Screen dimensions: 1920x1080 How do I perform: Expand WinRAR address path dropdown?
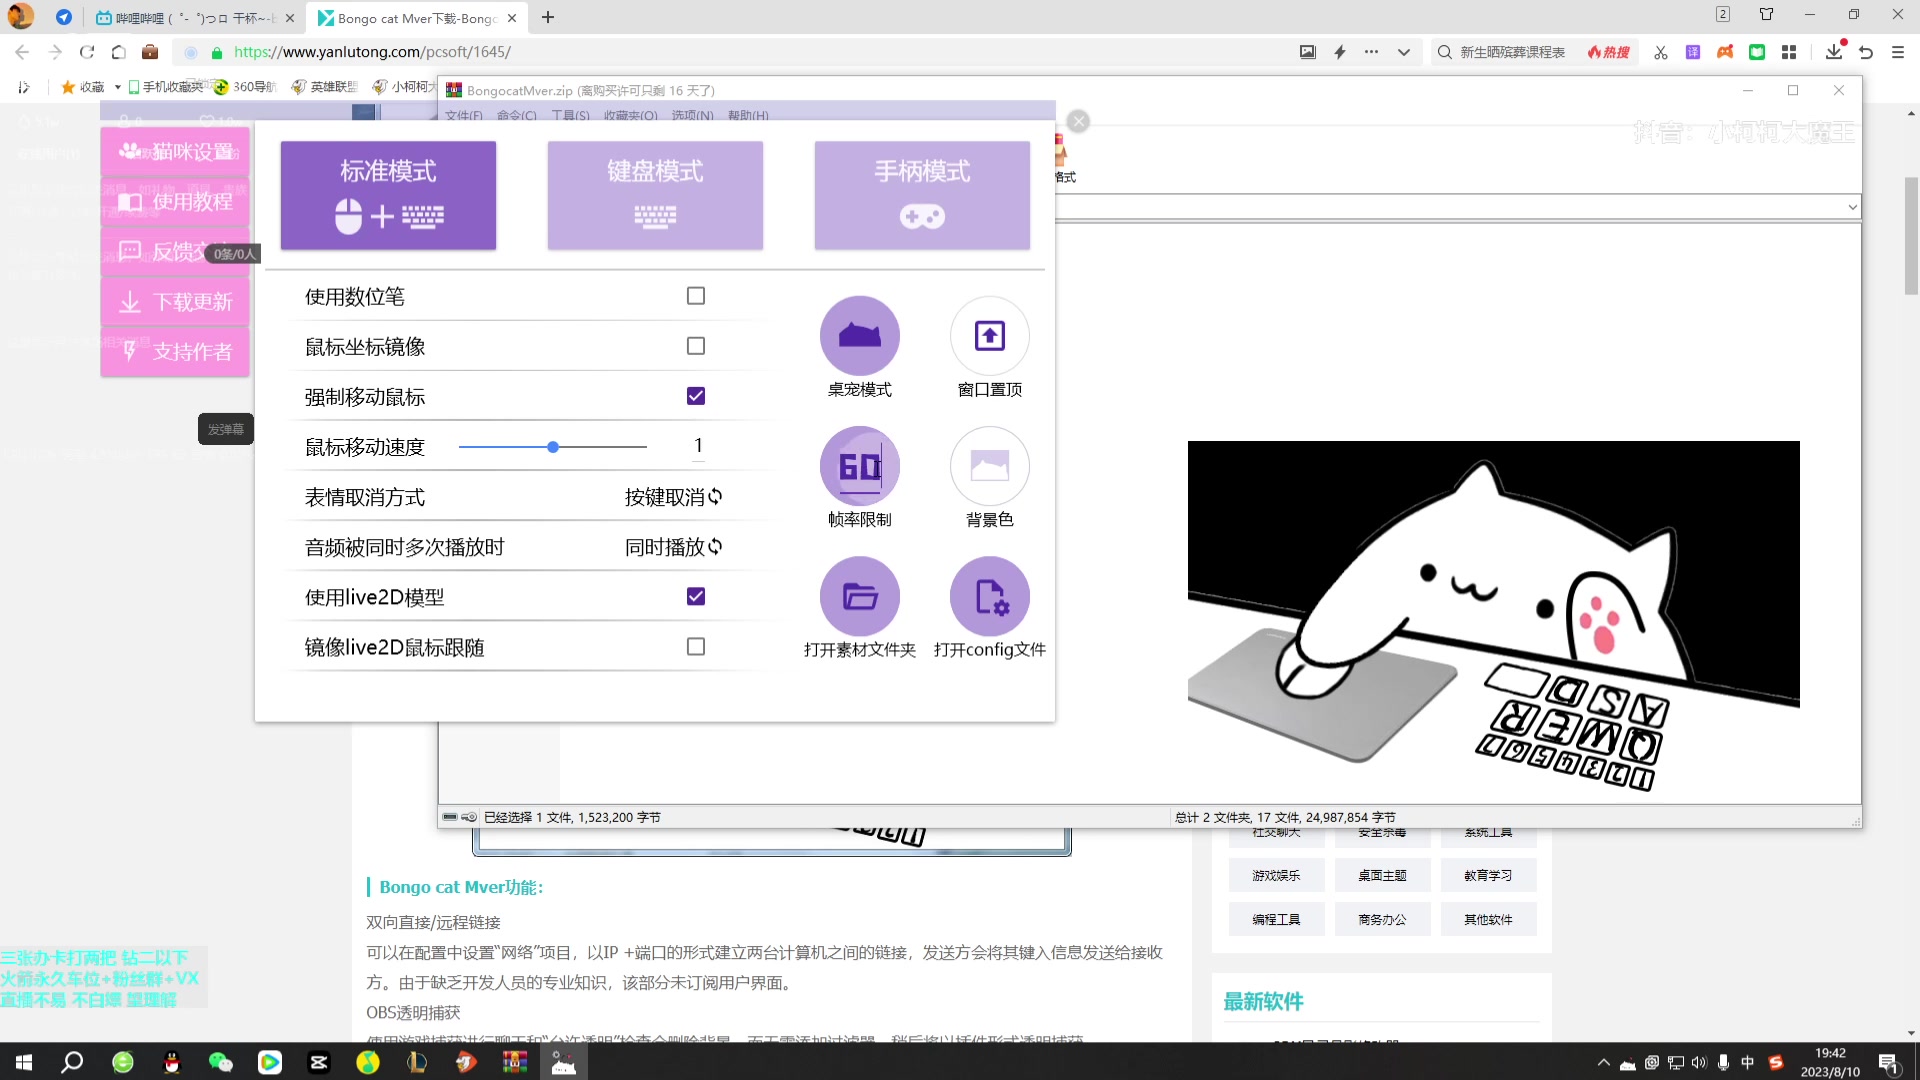click(x=1852, y=207)
